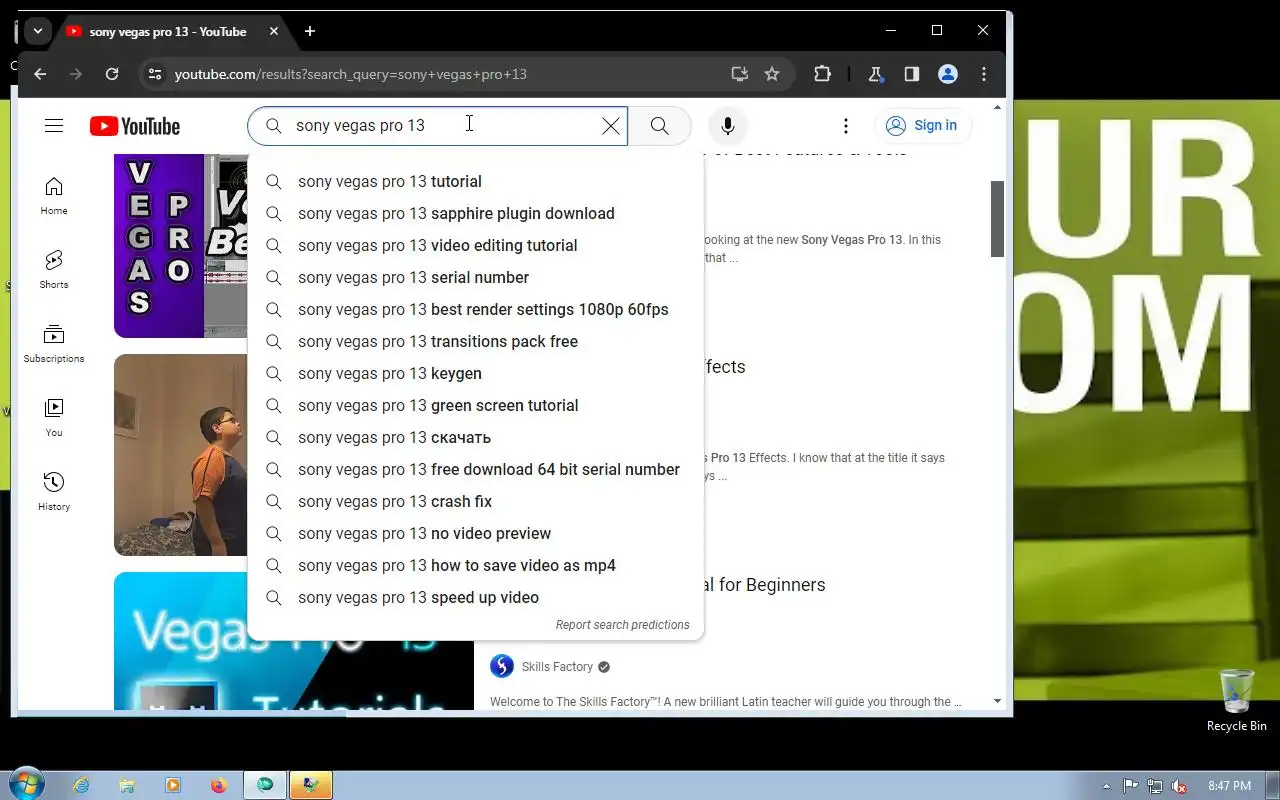Choose suggestion 'crash fix'
This screenshot has height=800, width=1280.
pyautogui.click(x=475, y=501)
